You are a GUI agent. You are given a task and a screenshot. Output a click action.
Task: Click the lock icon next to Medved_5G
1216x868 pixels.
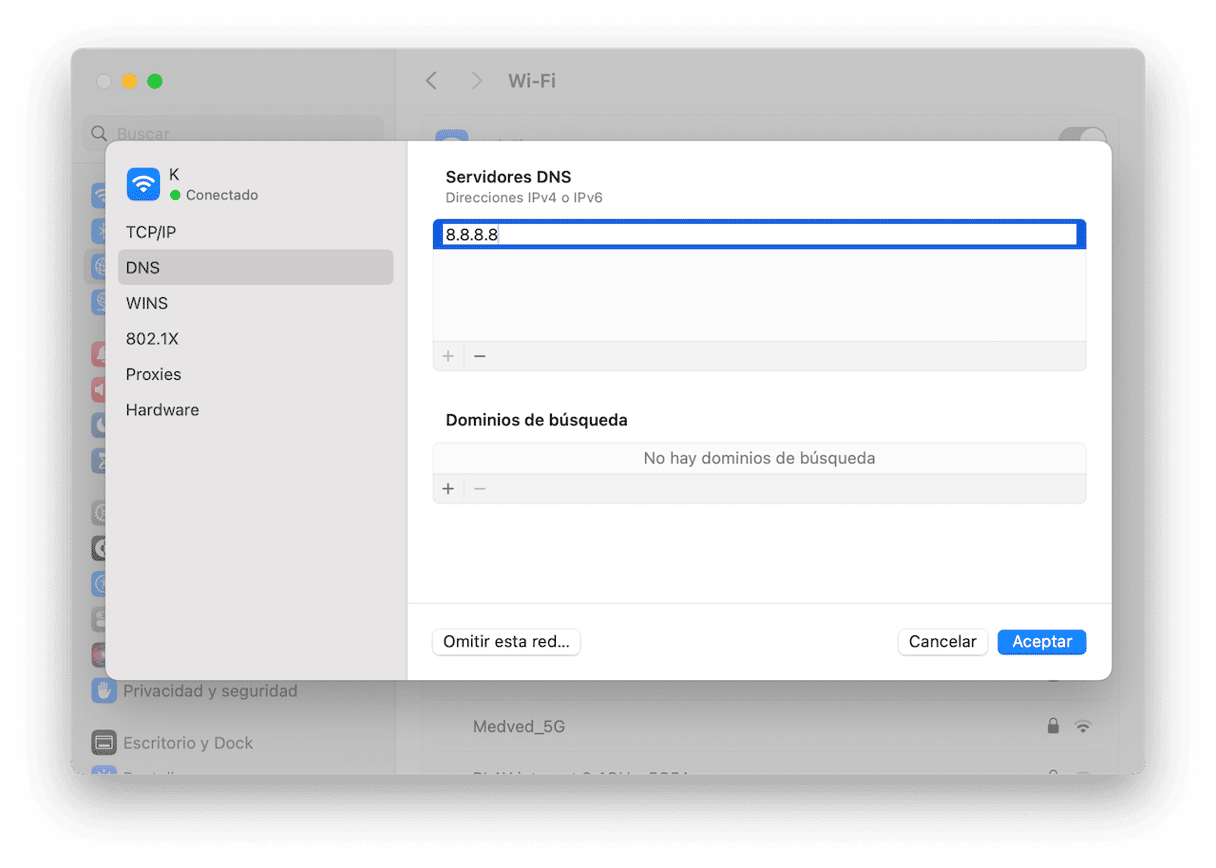(1052, 726)
